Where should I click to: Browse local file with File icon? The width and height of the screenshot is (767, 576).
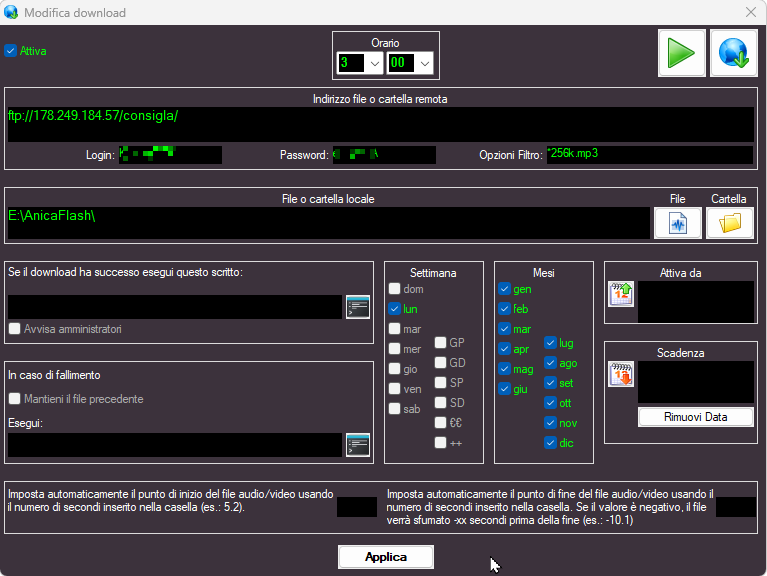[677, 223]
